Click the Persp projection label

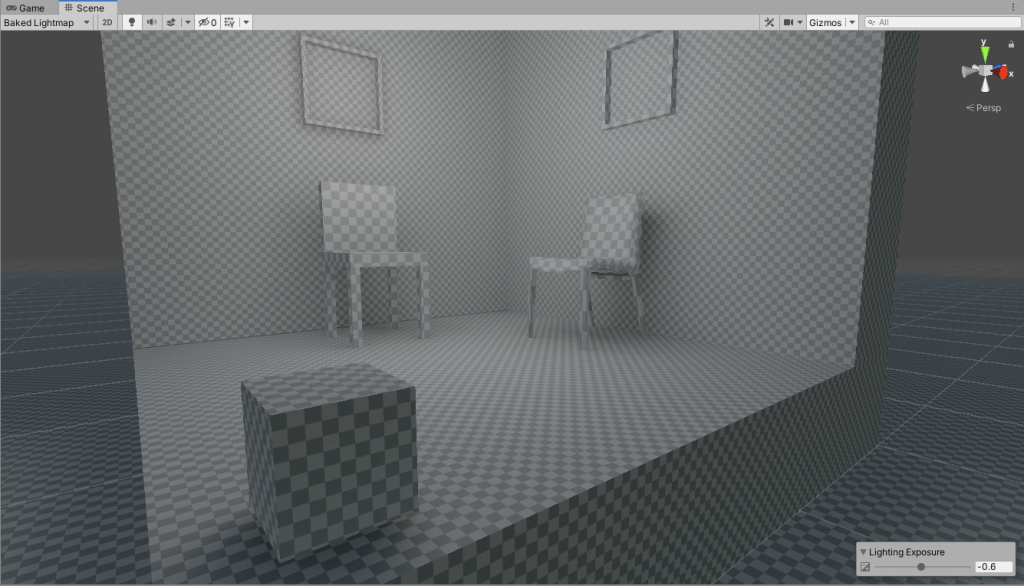tap(984, 107)
